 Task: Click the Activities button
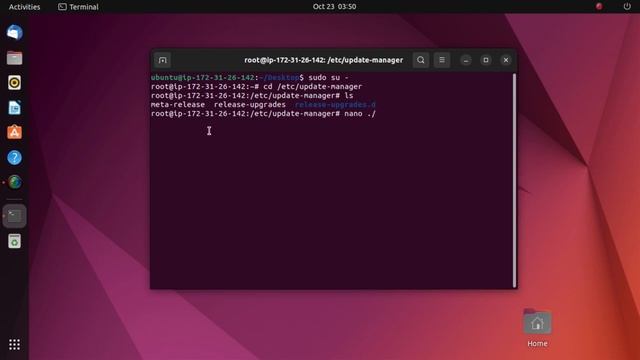point(24,7)
